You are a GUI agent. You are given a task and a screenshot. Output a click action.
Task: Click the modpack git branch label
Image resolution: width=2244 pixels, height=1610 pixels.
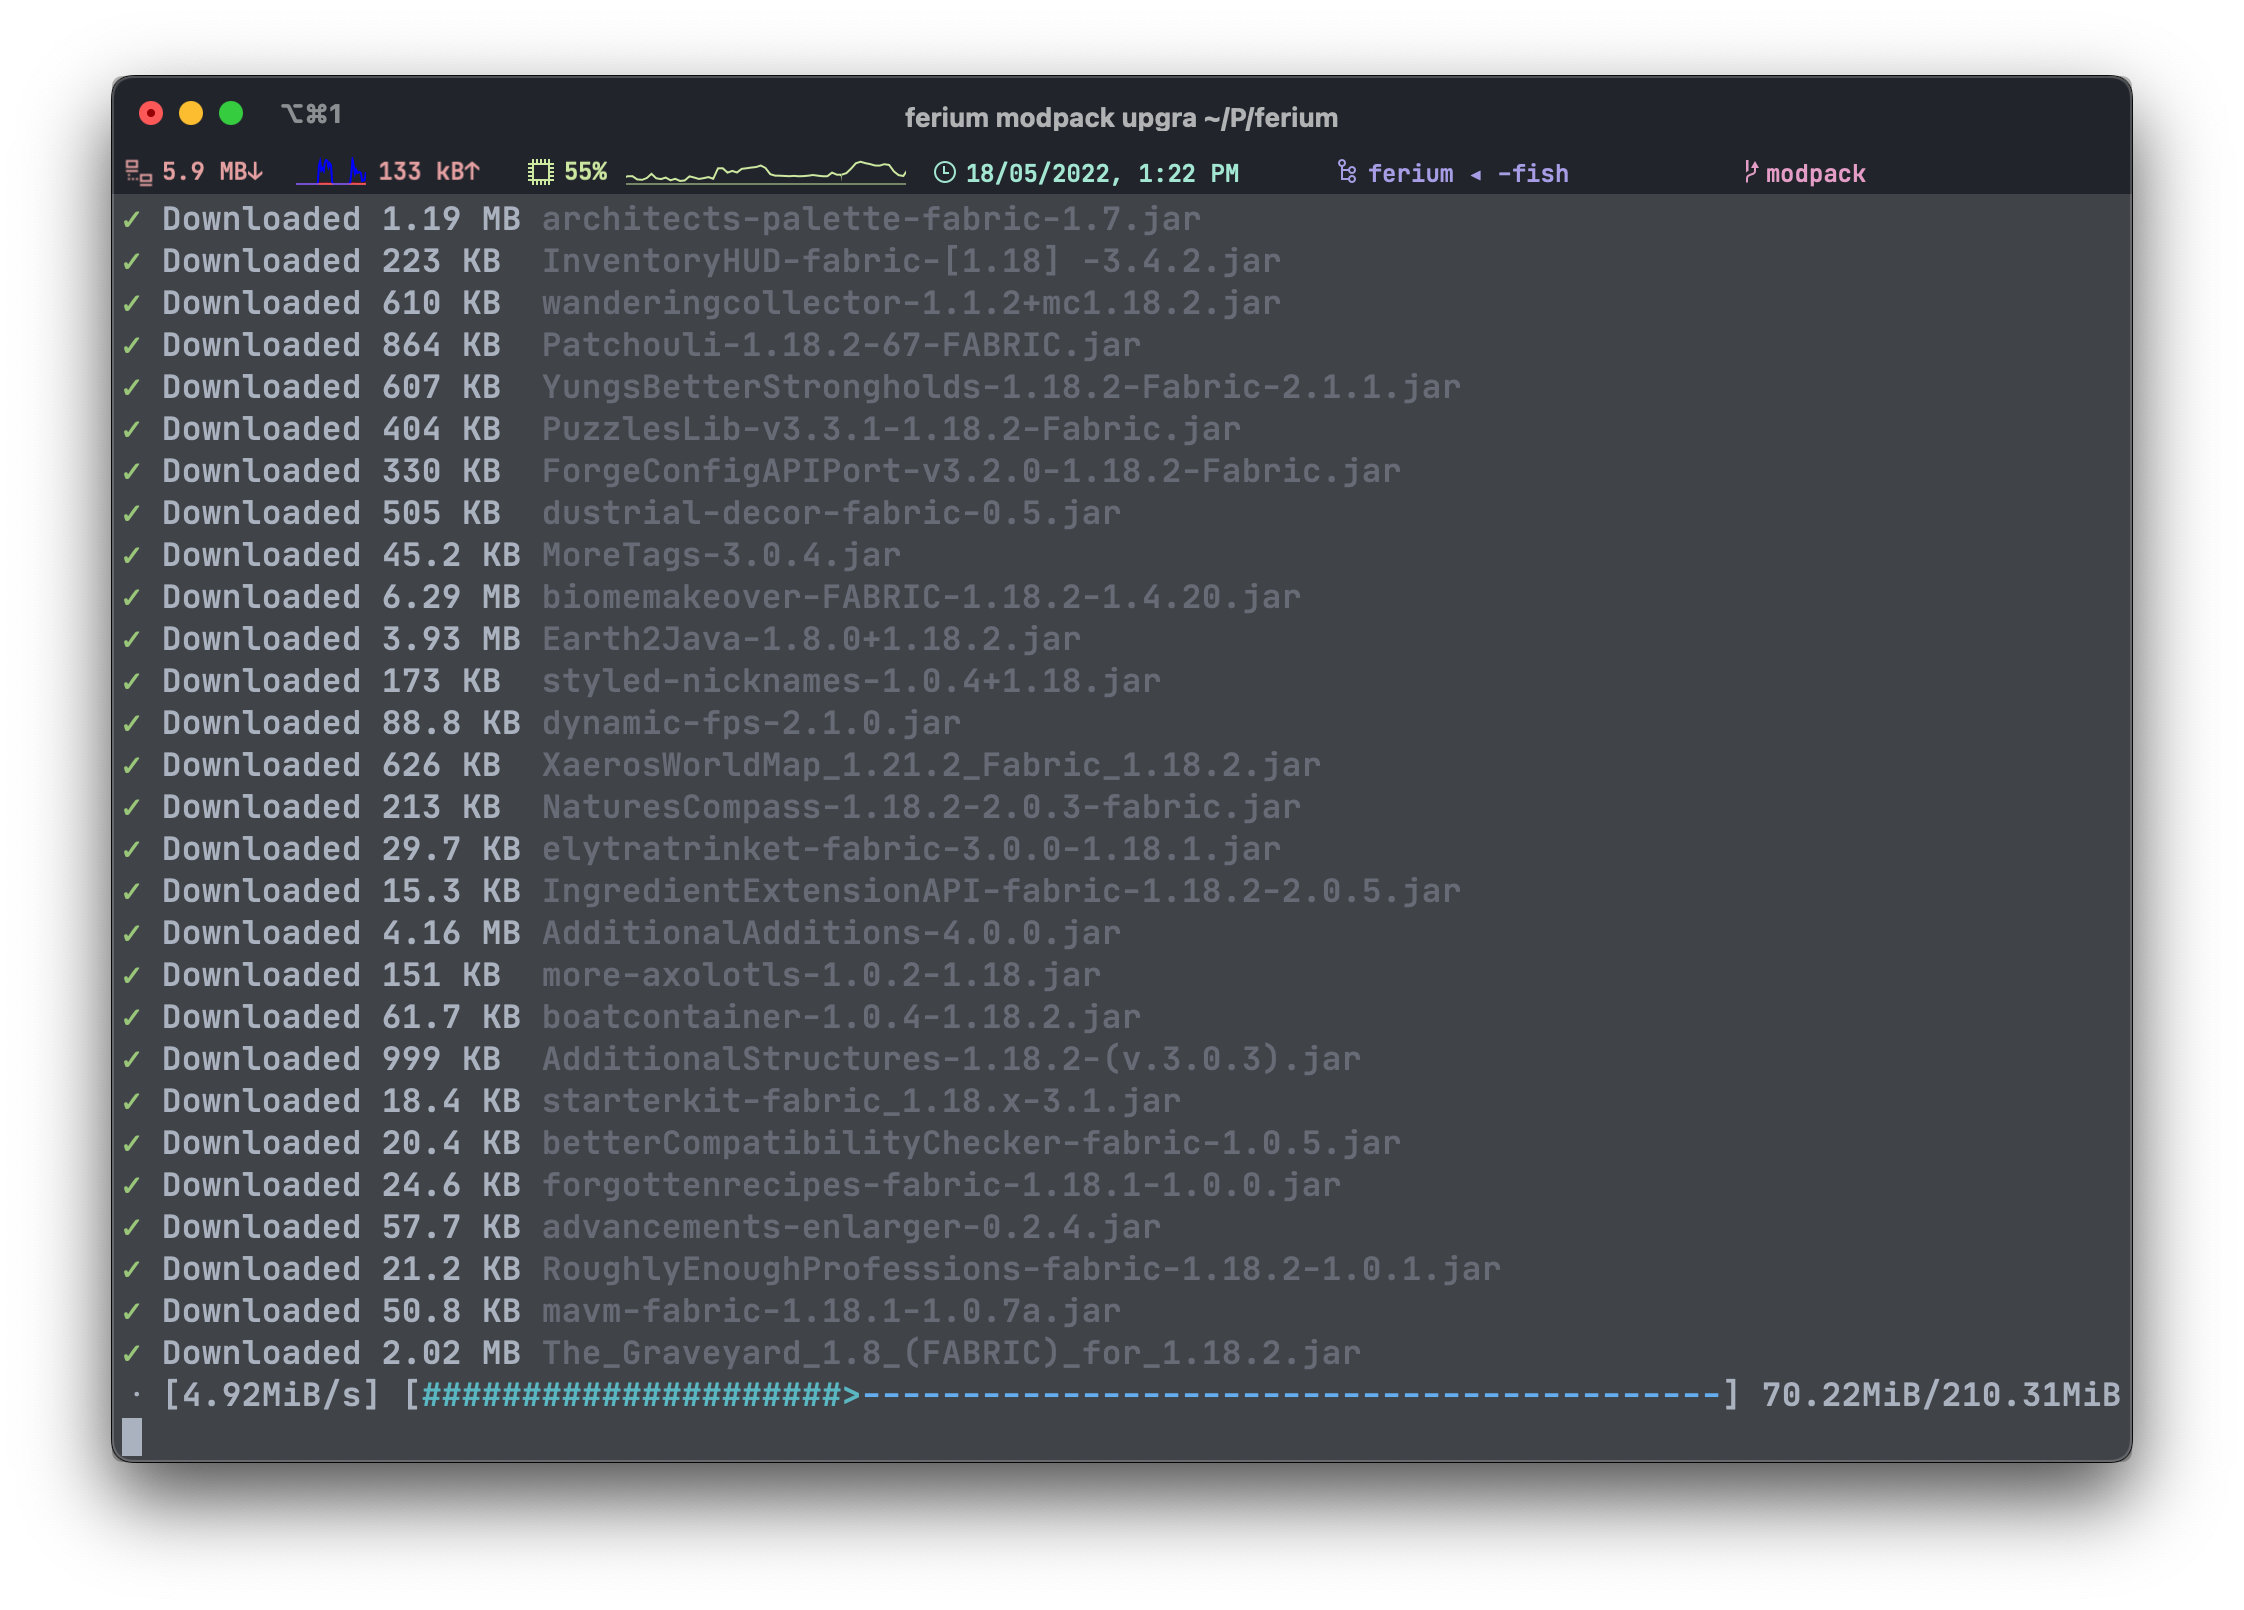[x=1815, y=174]
